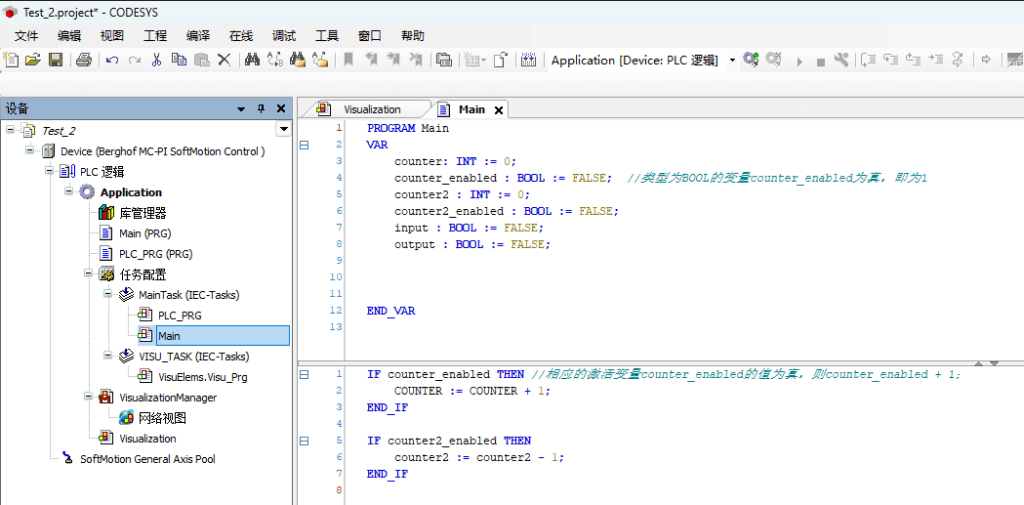Click the Undo arrow icon
Image resolution: width=1024 pixels, height=505 pixels.
coord(111,60)
